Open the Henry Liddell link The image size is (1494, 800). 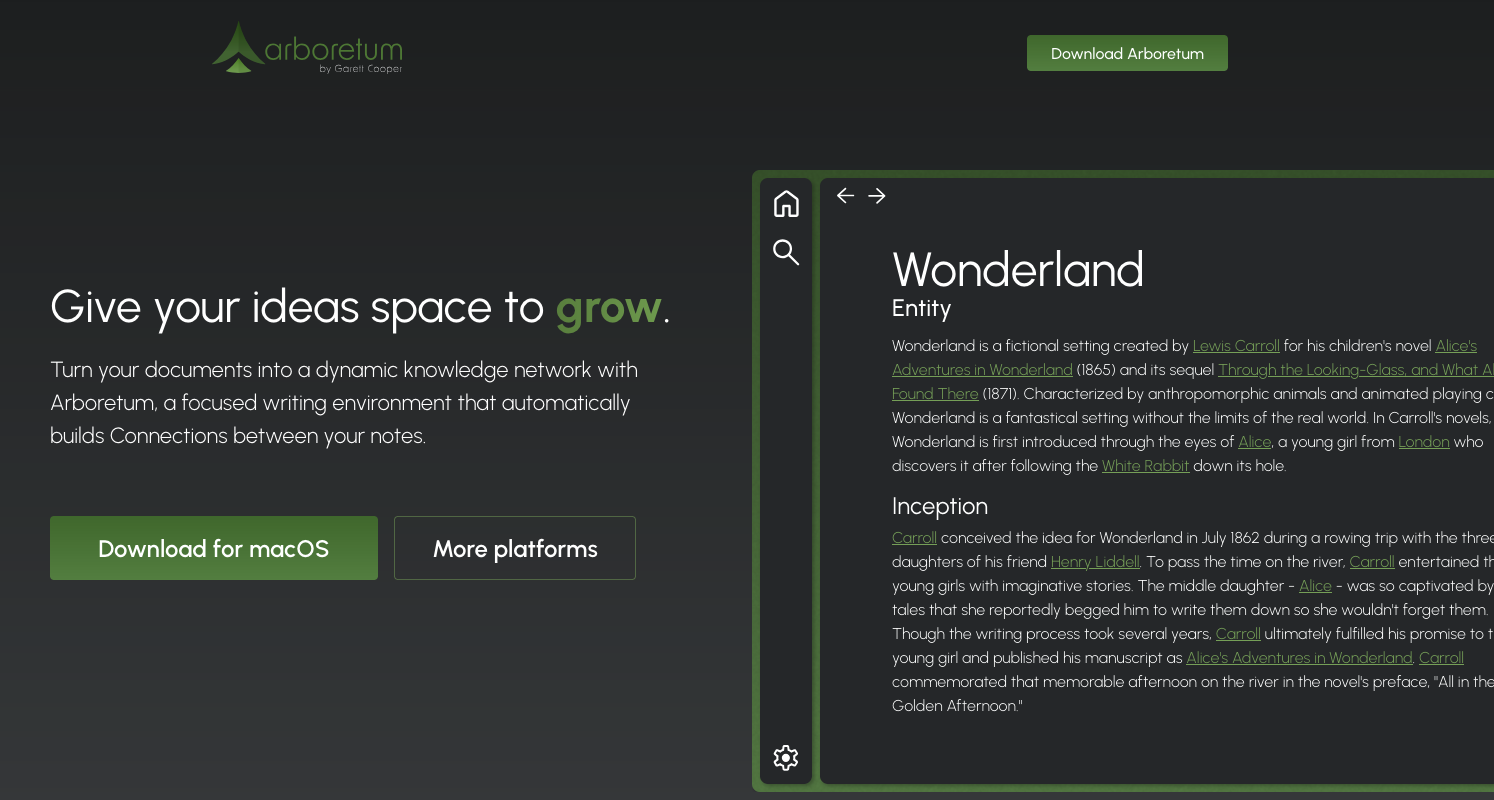tap(1095, 562)
